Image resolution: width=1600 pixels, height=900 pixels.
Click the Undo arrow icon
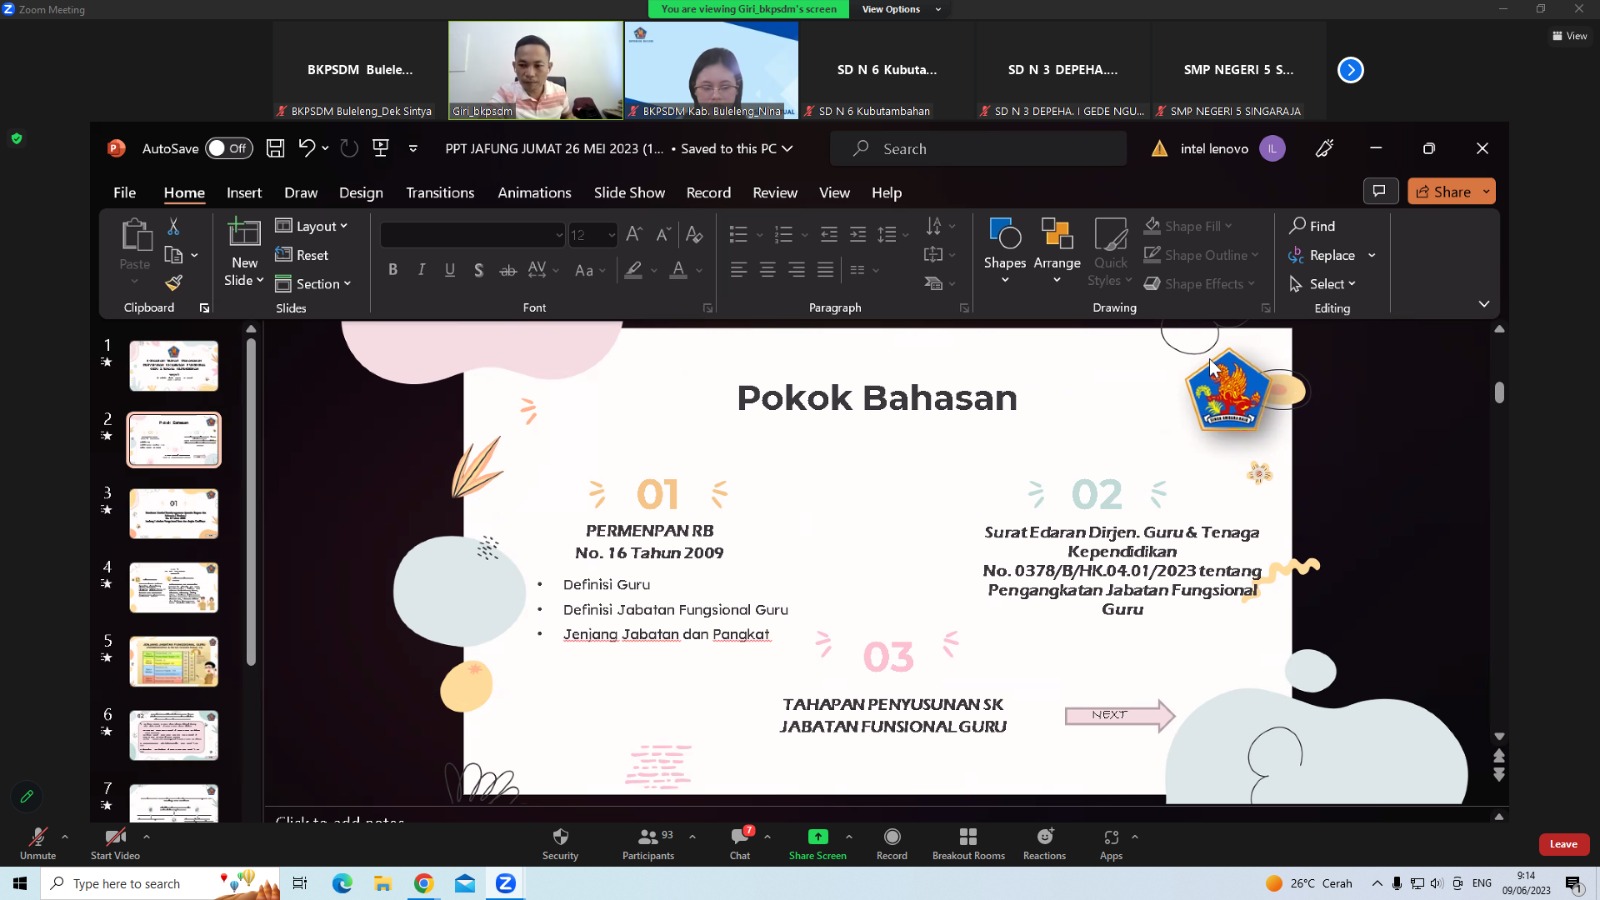(x=307, y=148)
